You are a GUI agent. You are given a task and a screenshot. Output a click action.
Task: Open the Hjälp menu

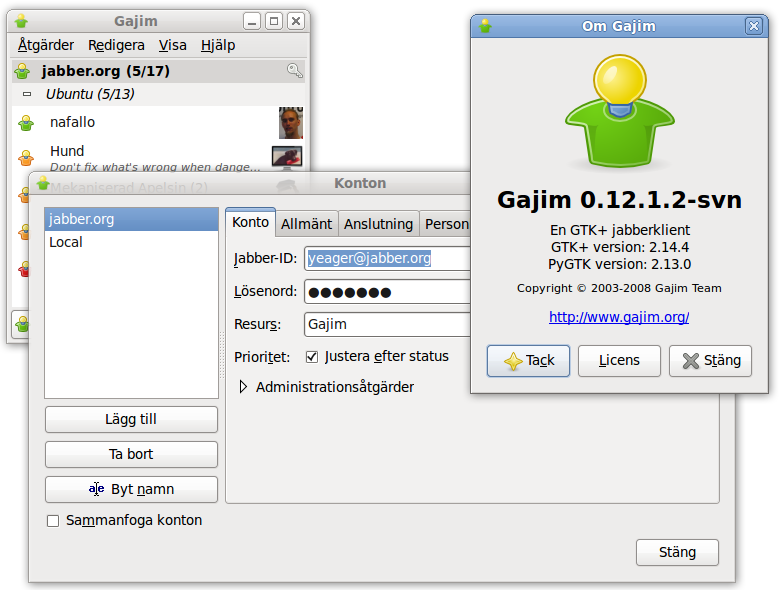pos(218,45)
